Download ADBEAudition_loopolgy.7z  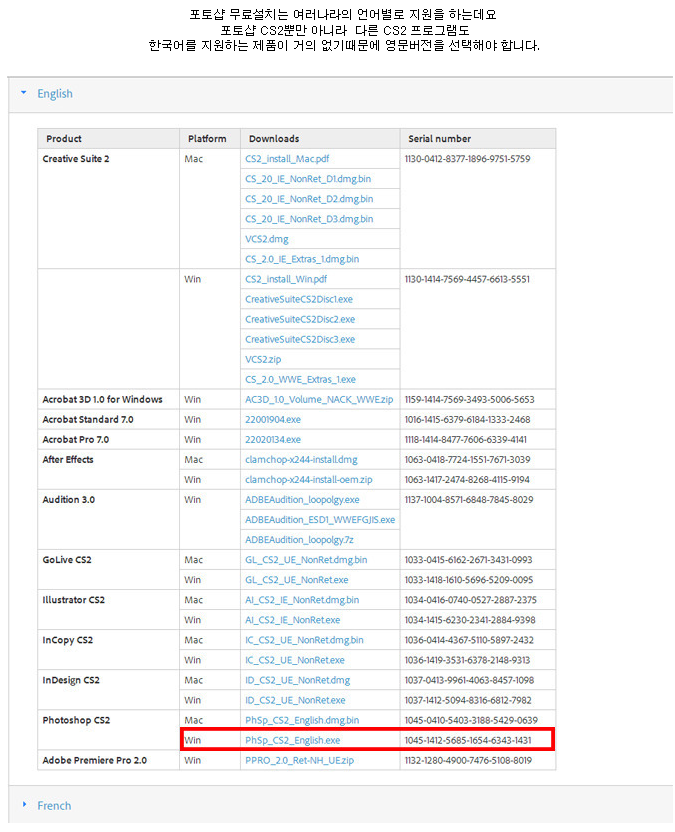coord(299,540)
